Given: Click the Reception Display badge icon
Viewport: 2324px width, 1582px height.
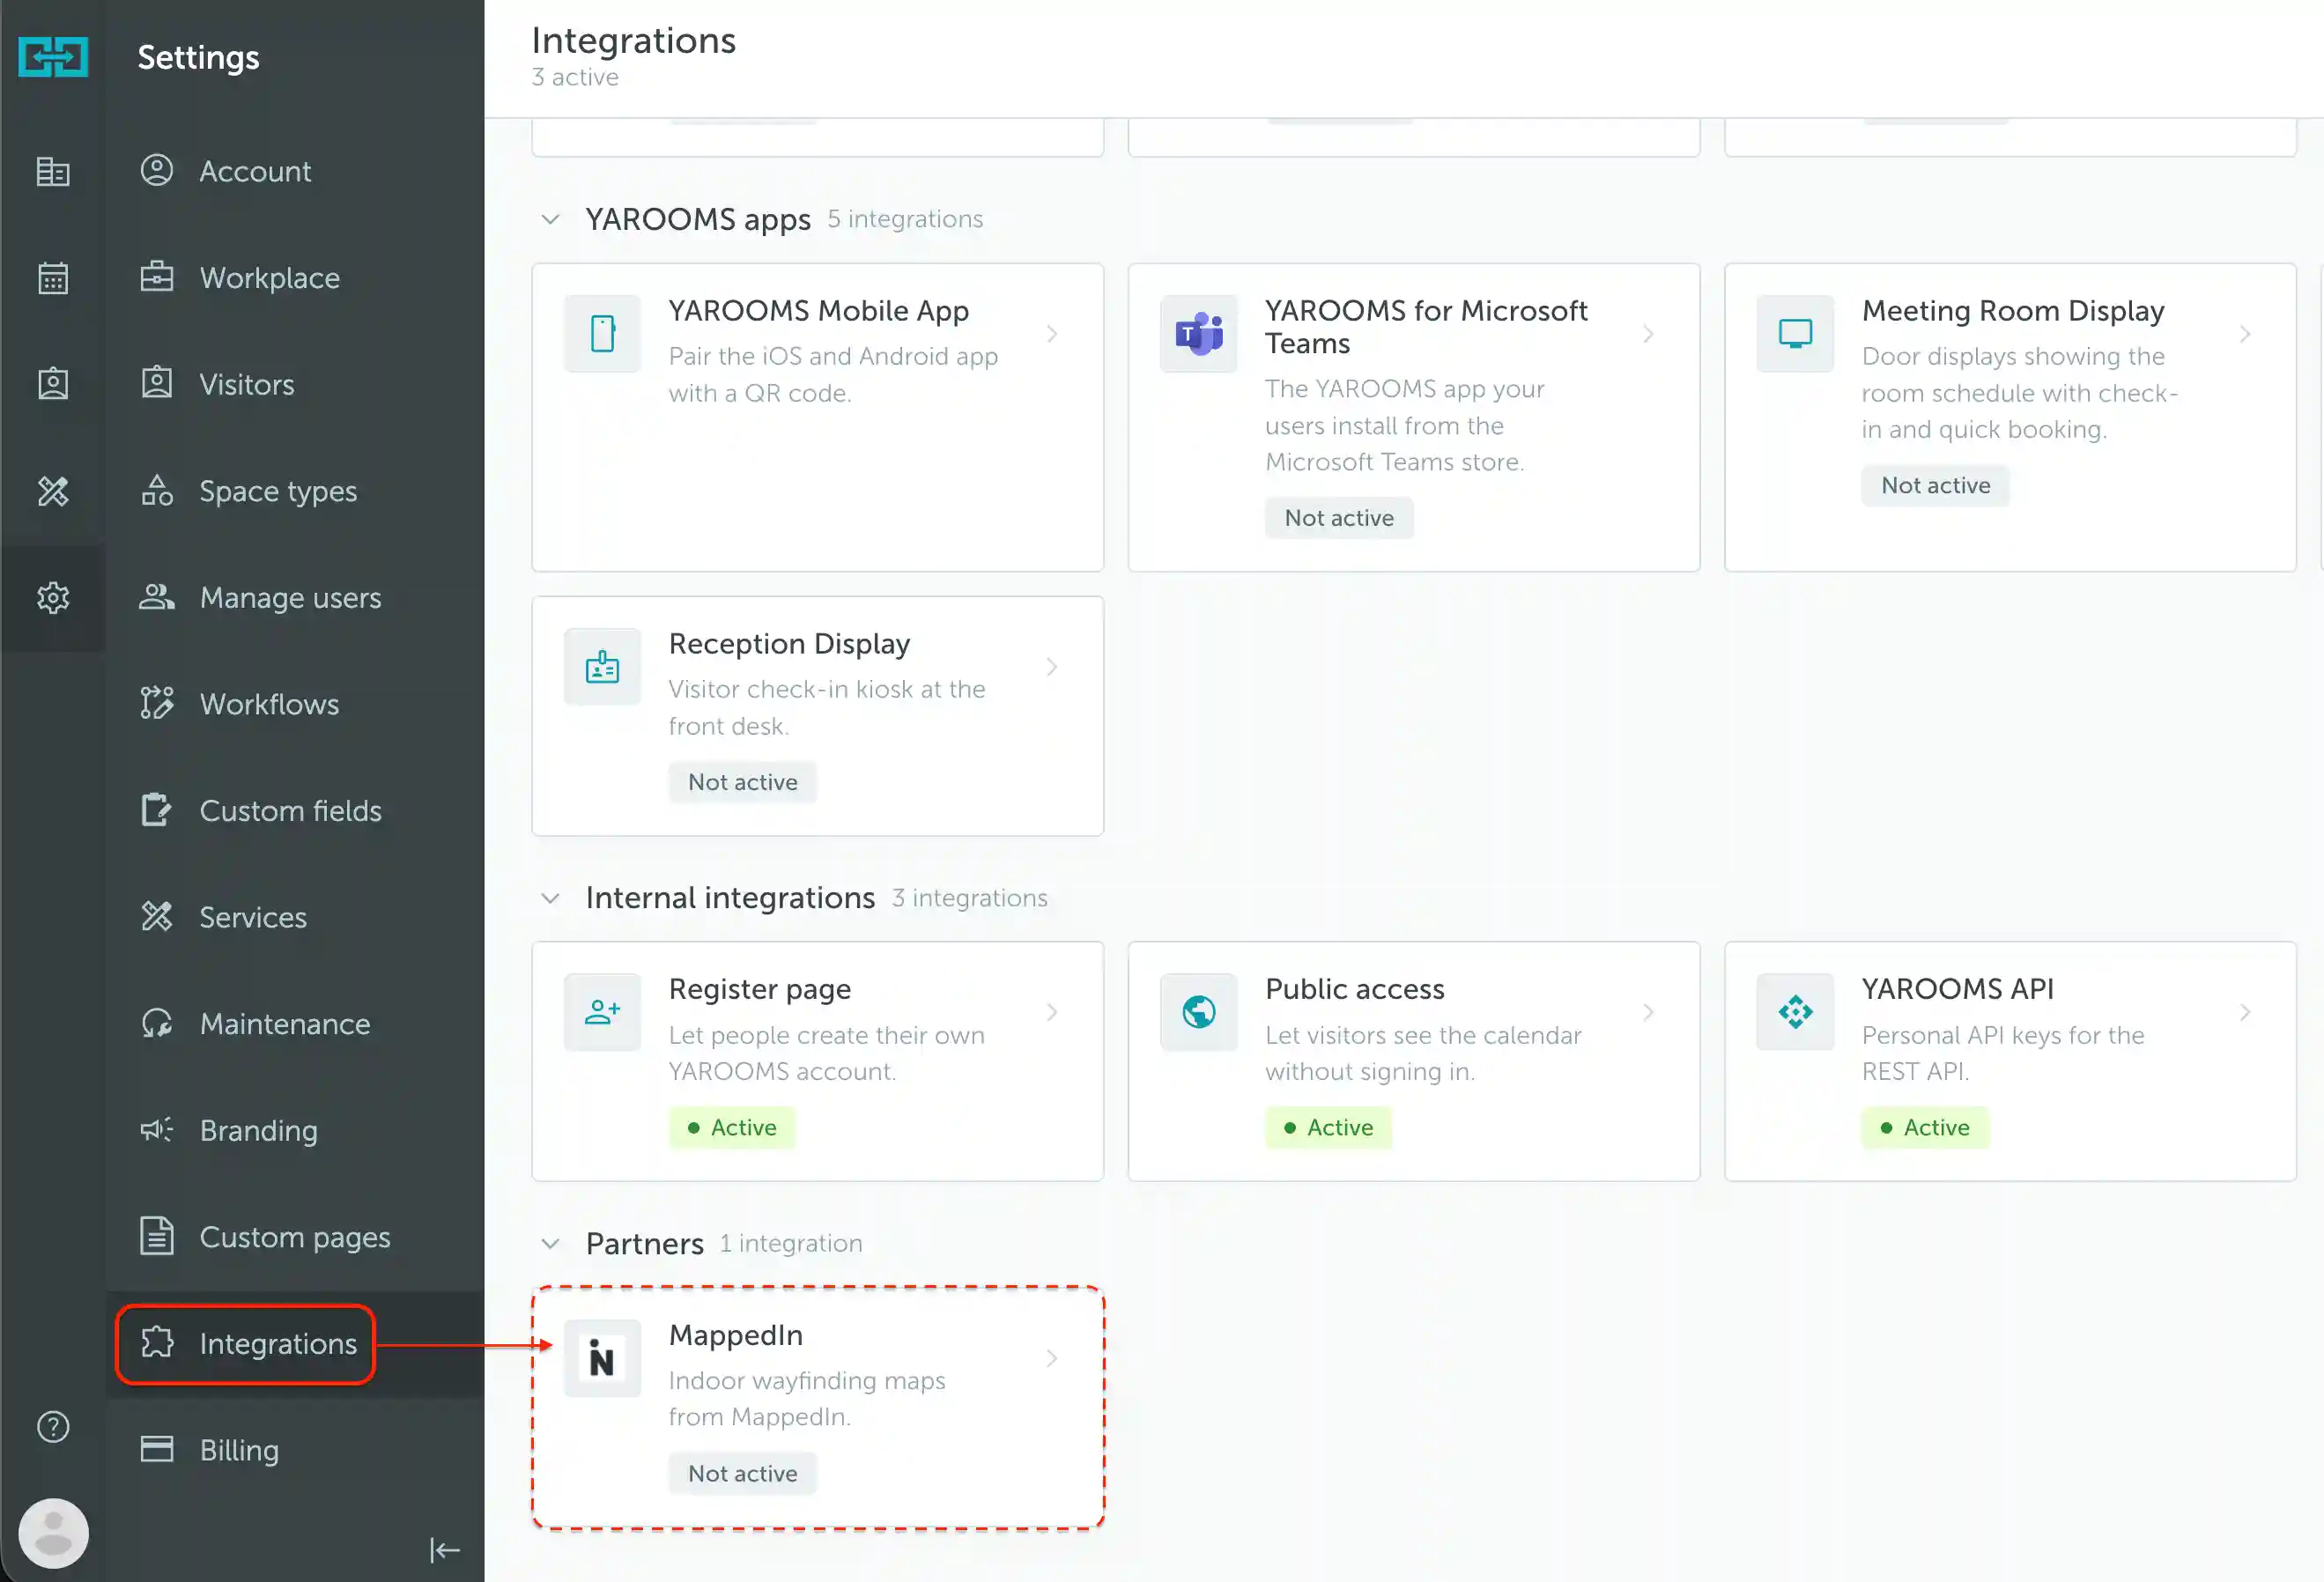Looking at the screenshot, I should click(602, 666).
